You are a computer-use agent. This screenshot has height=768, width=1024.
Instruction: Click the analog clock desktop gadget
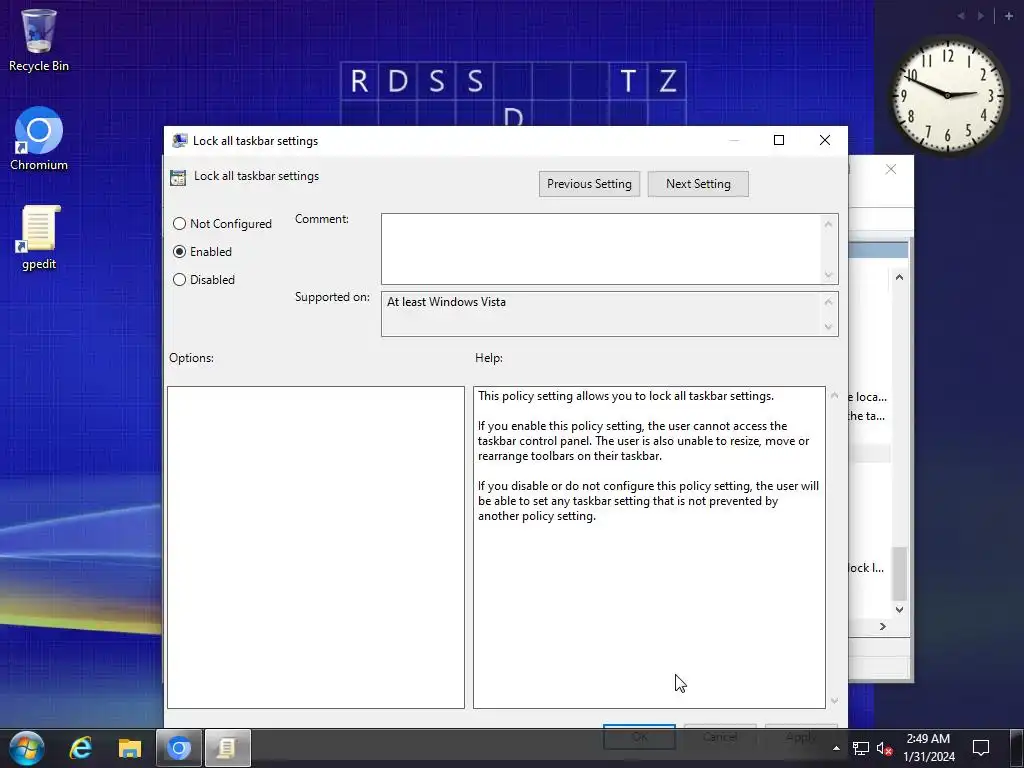pos(946,95)
